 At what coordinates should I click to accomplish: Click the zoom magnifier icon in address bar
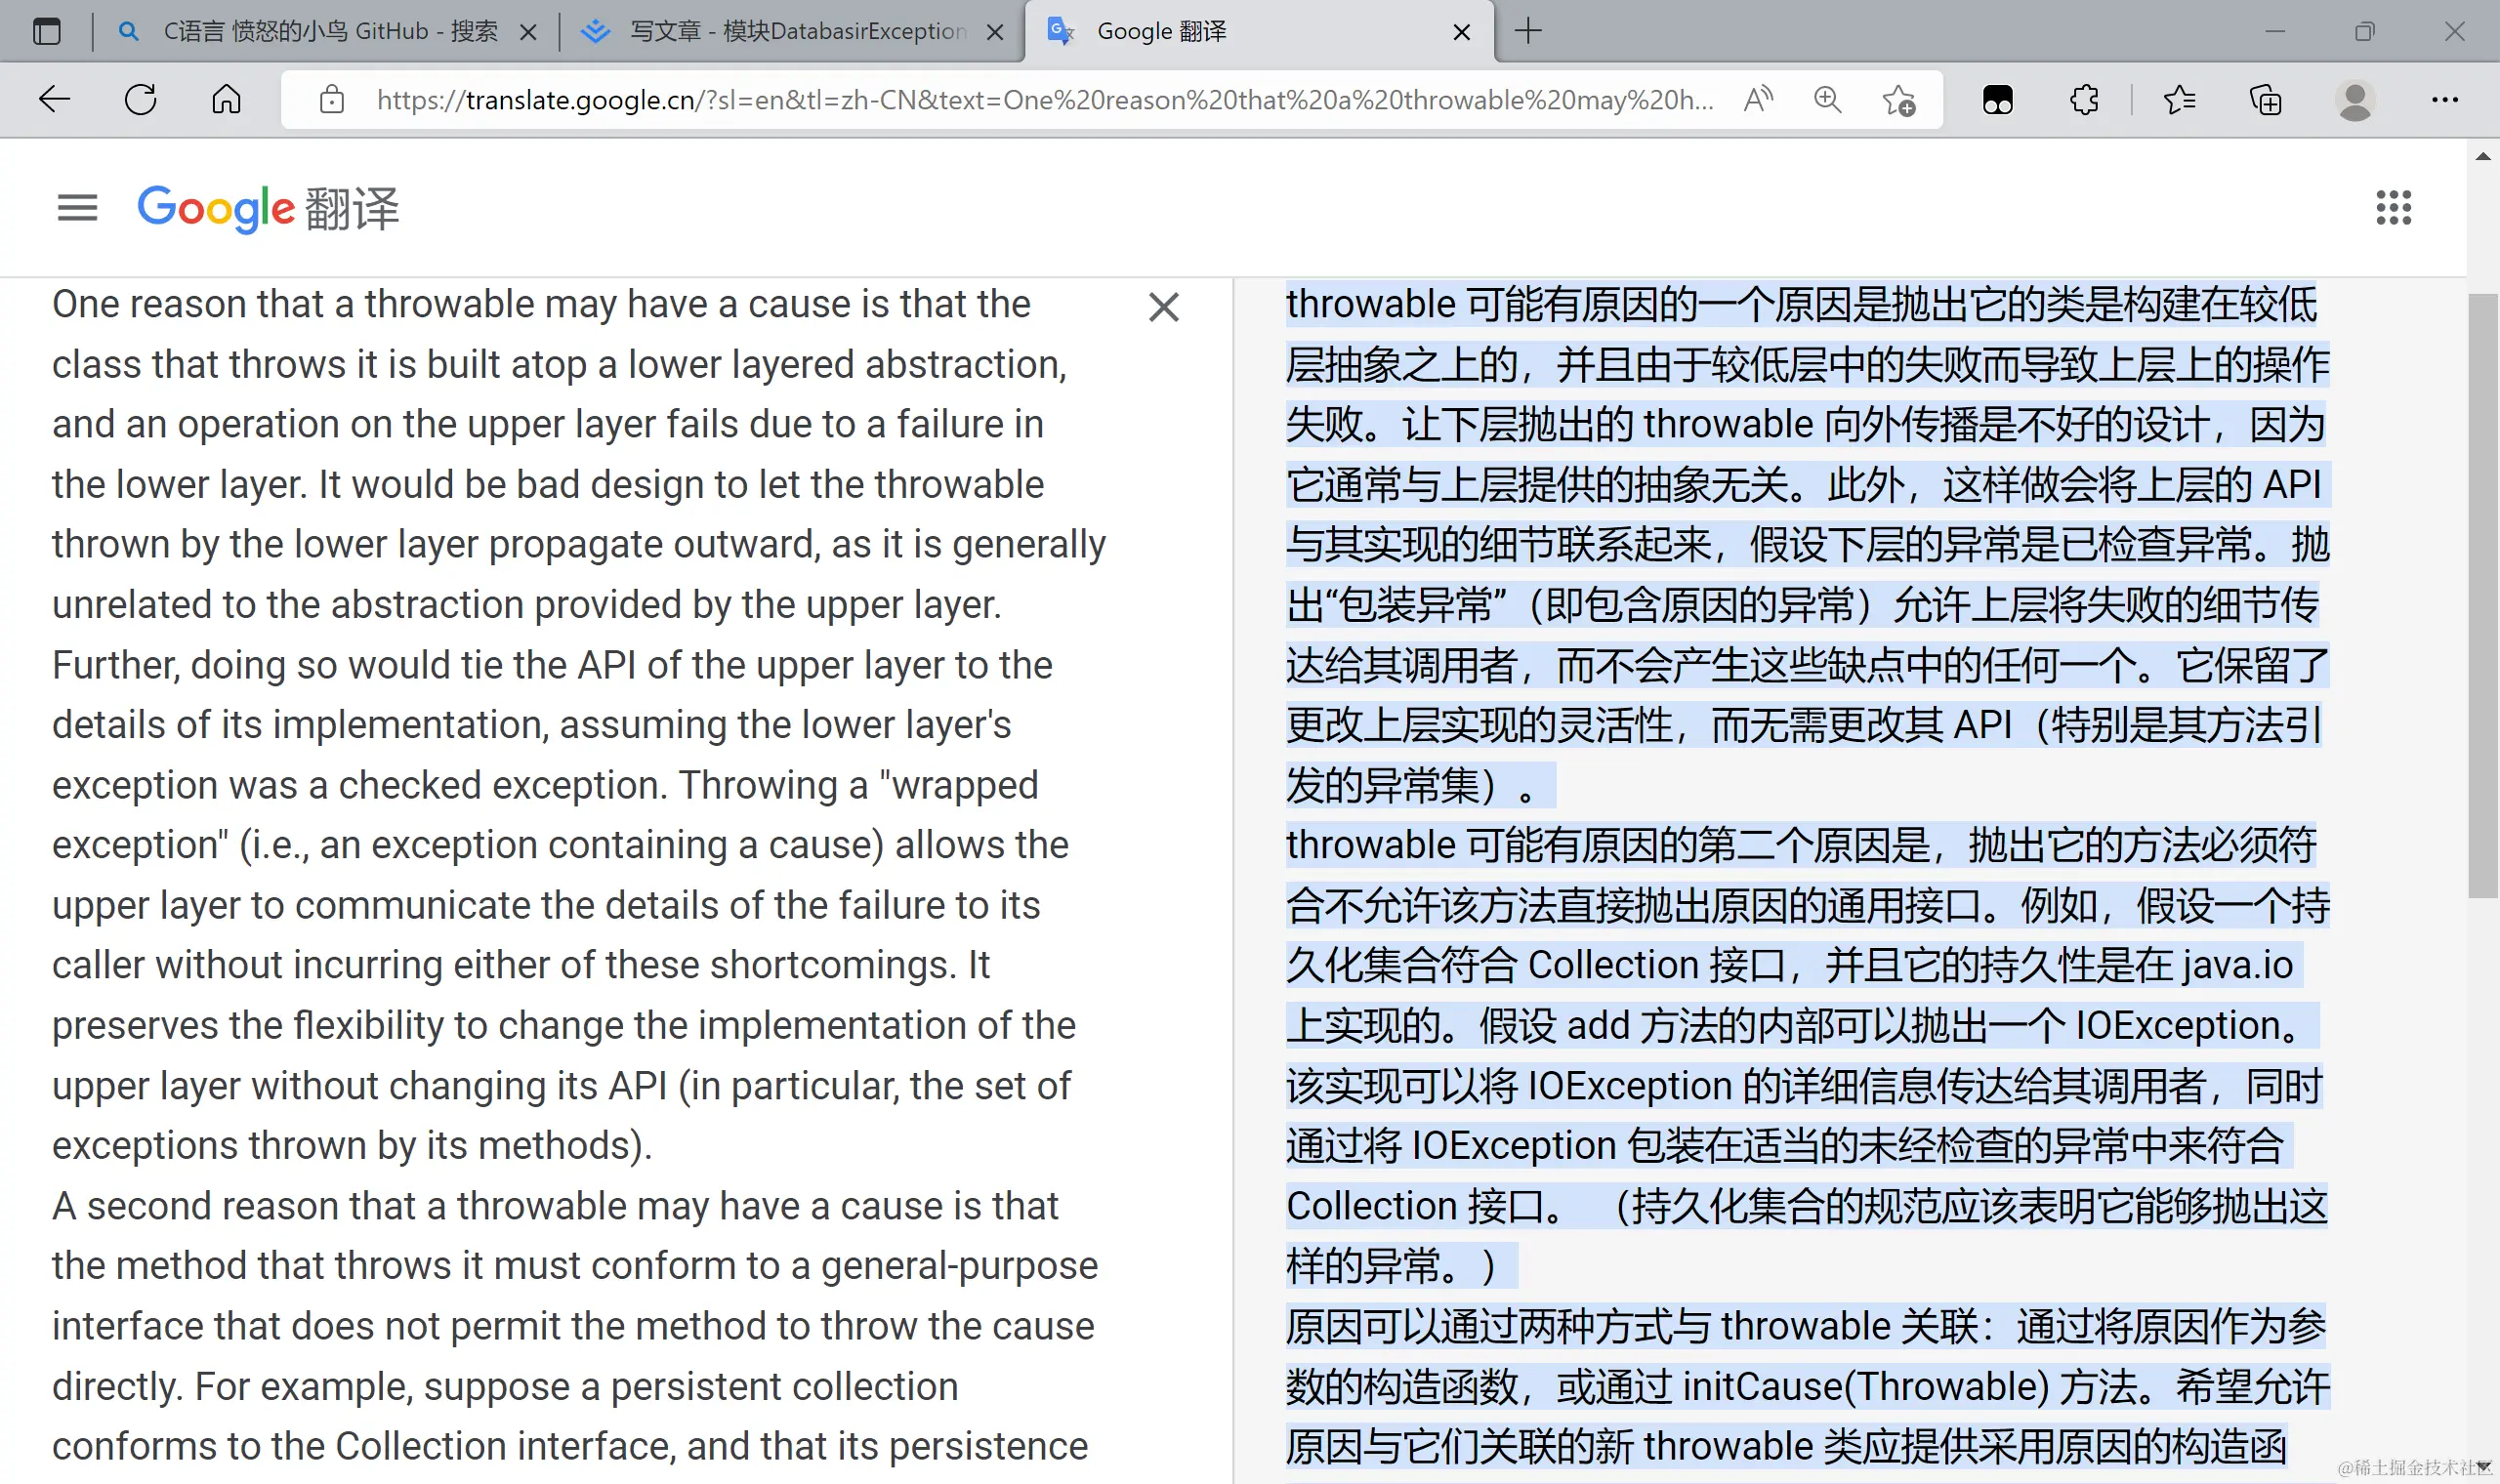point(1827,100)
